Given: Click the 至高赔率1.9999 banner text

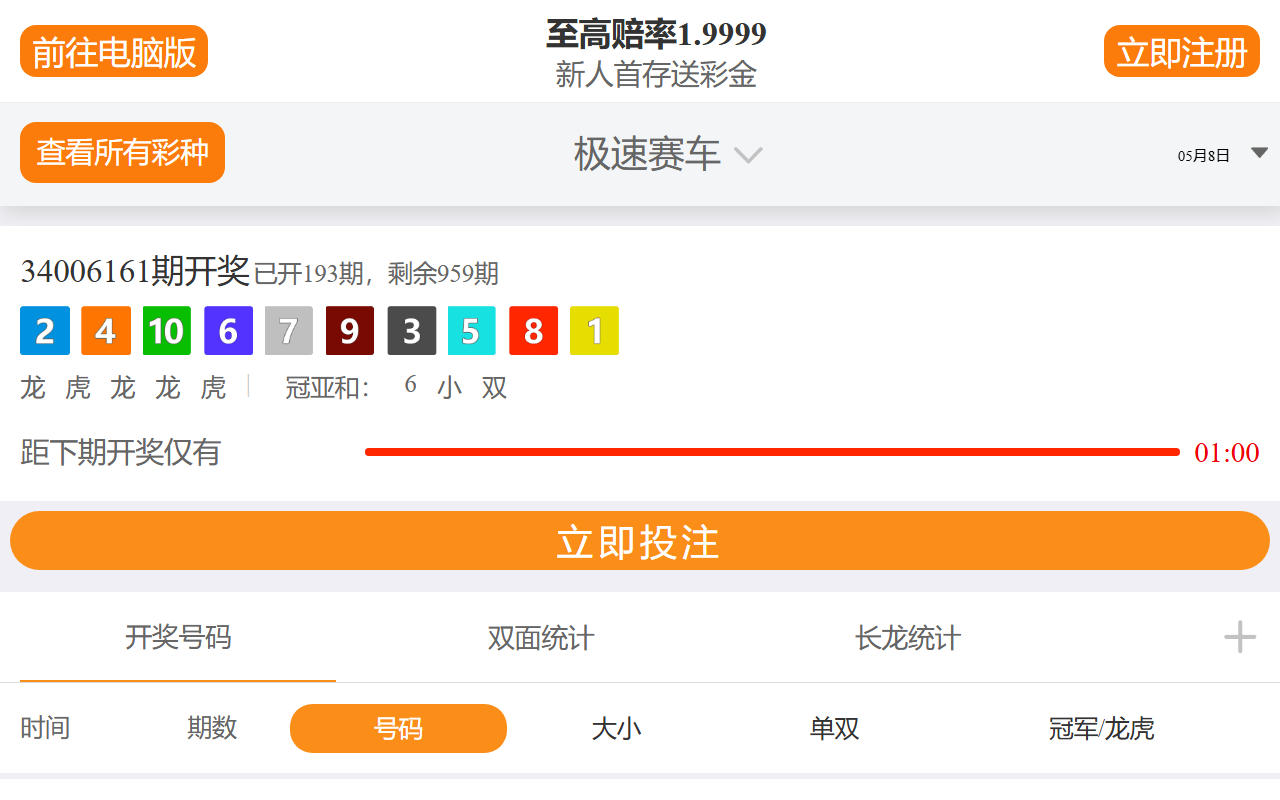Looking at the screenshot, I should [656, 35].
